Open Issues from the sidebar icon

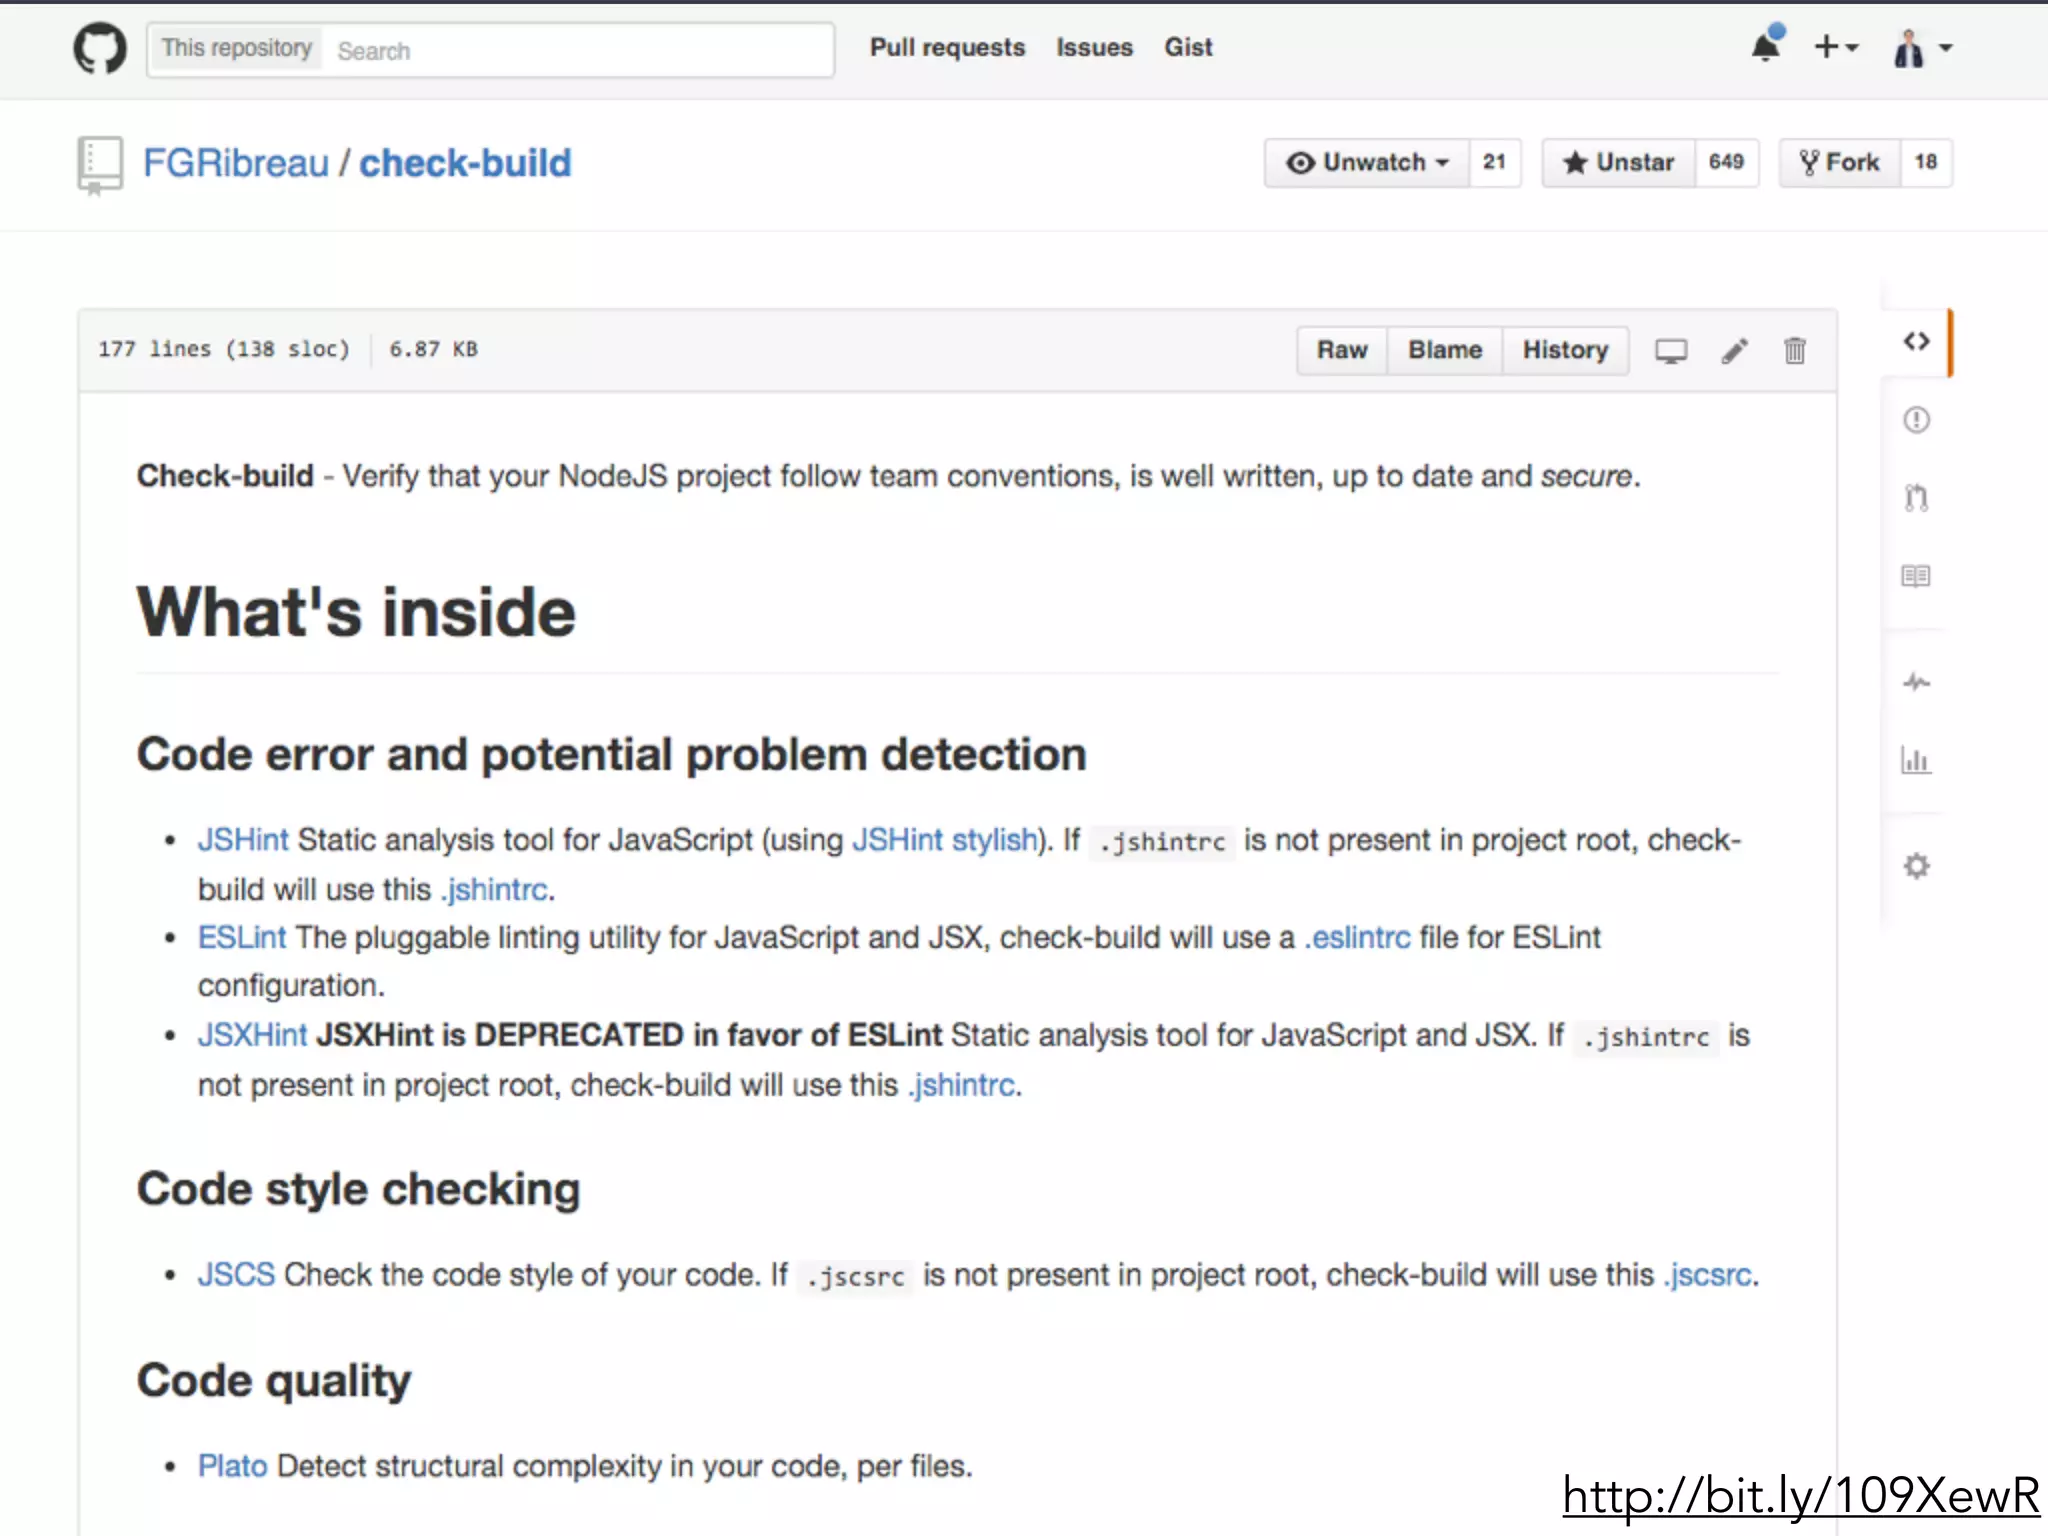[x=1916, y=420]
